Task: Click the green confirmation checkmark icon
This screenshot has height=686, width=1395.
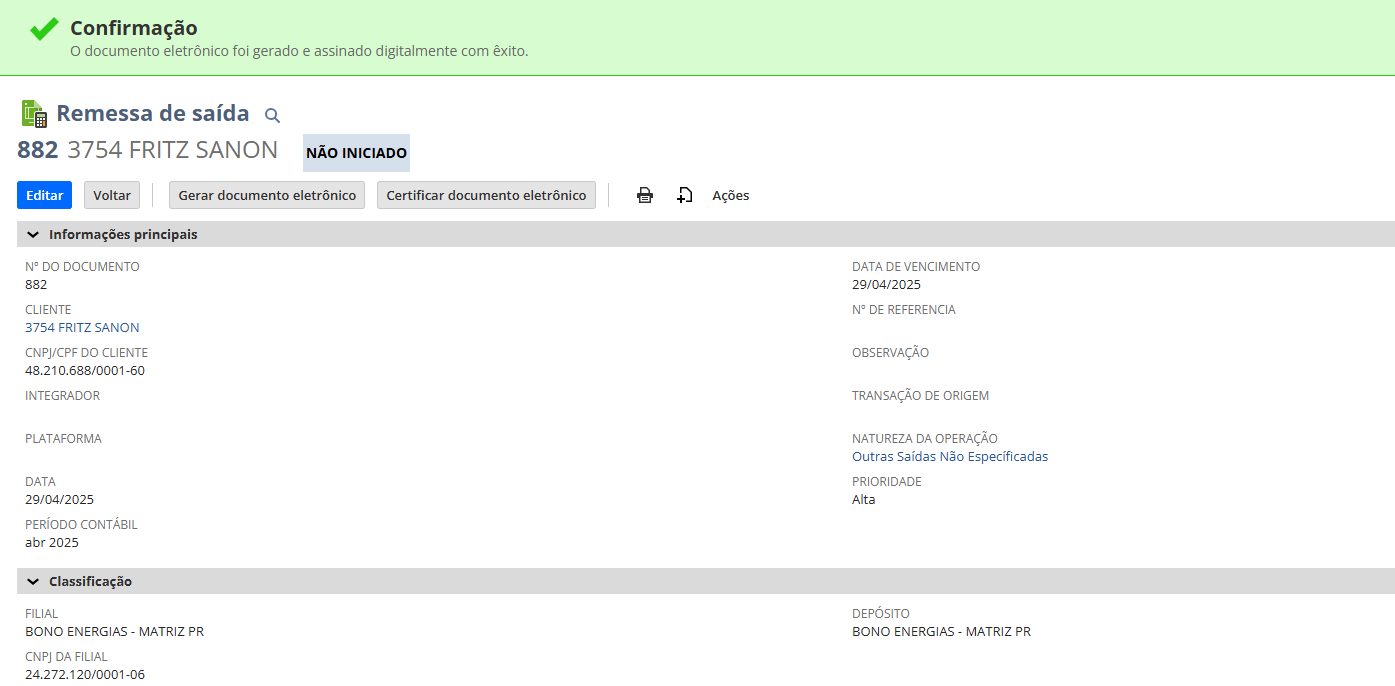Action: (44, 29)
